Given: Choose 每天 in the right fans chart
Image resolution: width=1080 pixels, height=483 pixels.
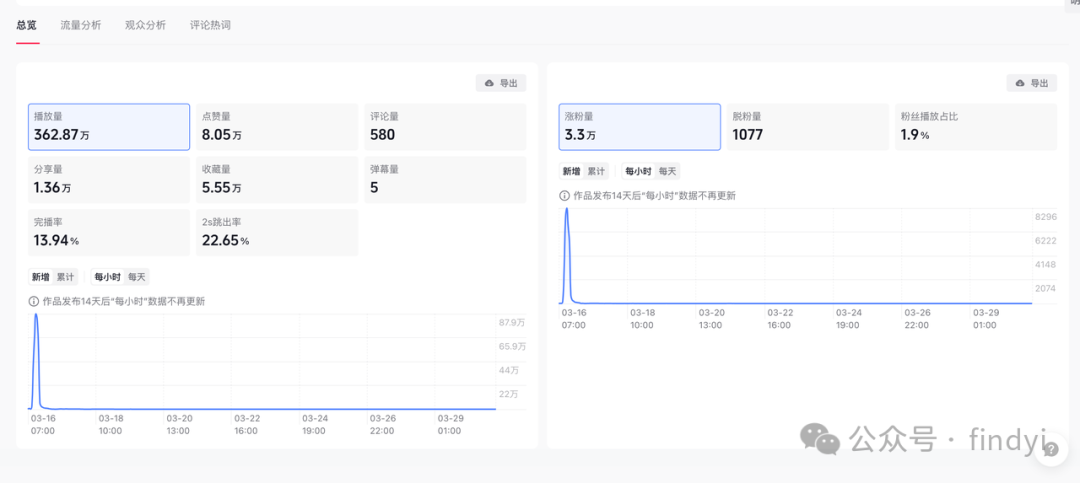Looking at the screenshot, I should pos(667,172).
